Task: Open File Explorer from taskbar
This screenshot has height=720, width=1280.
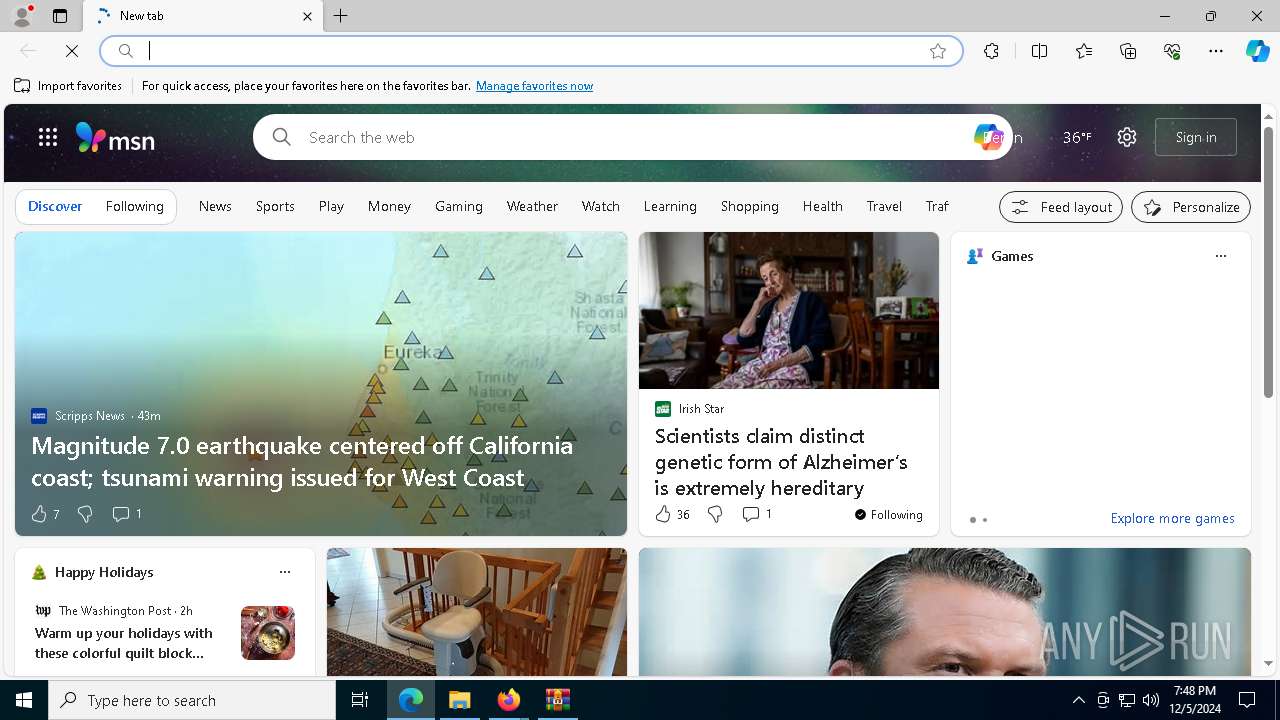Action: tap(460, 700)
